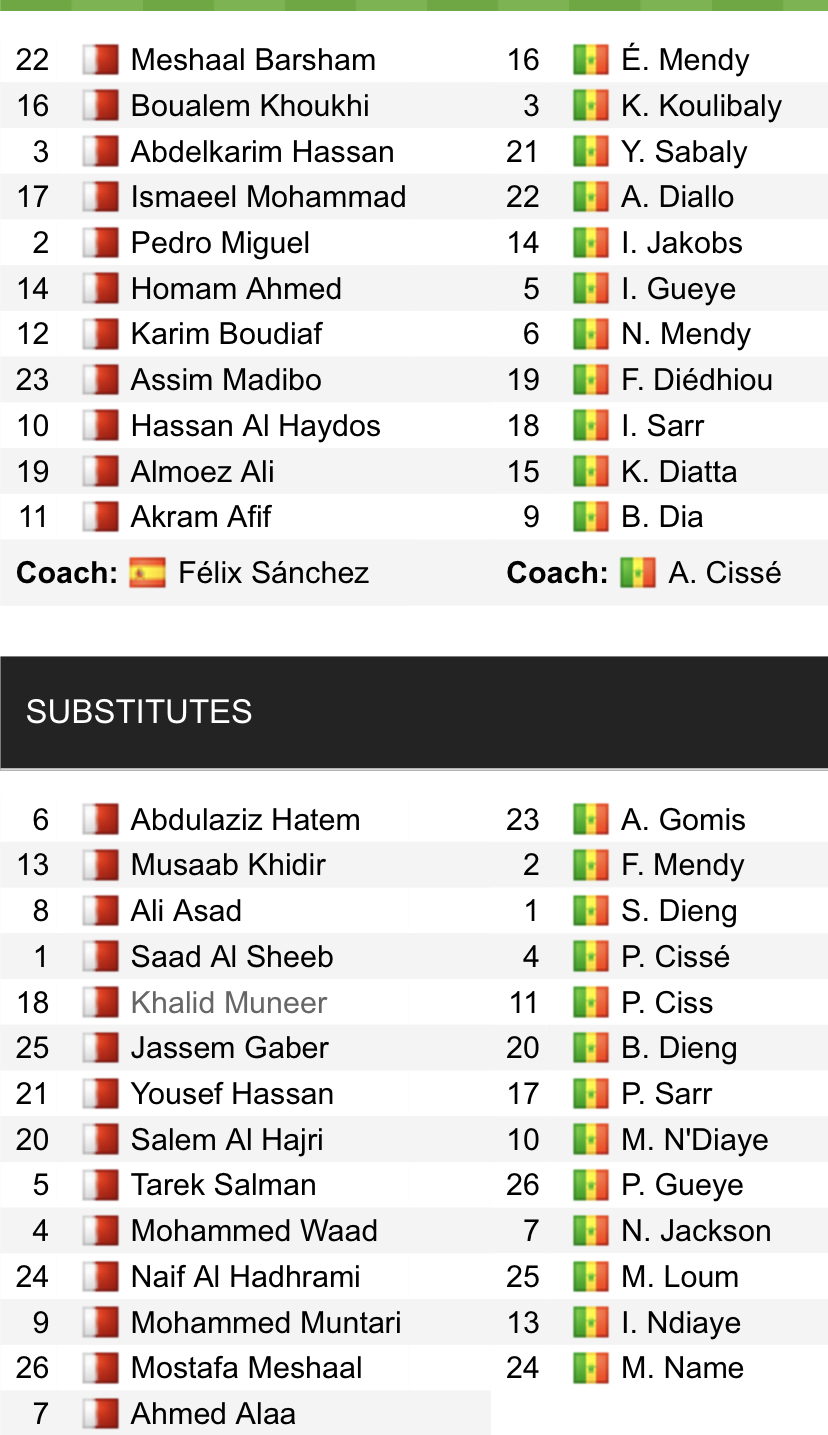
Task: Open greyed-out player Khalid Muneer
Action: pos(229,1002)
